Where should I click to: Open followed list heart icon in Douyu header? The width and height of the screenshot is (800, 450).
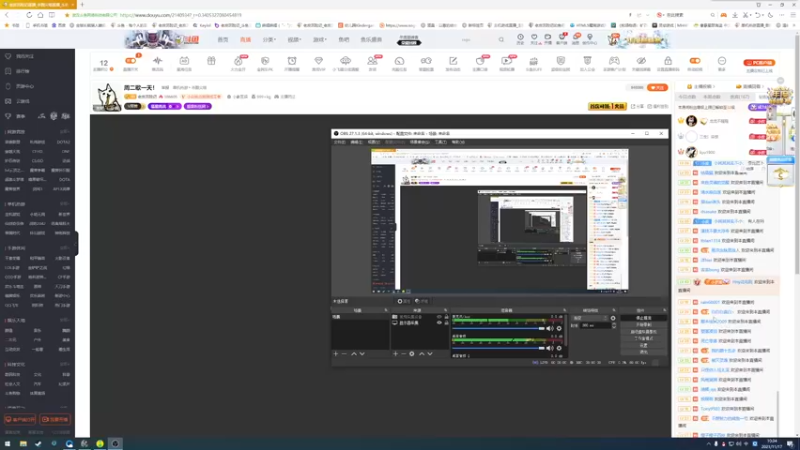pos(534,39)
